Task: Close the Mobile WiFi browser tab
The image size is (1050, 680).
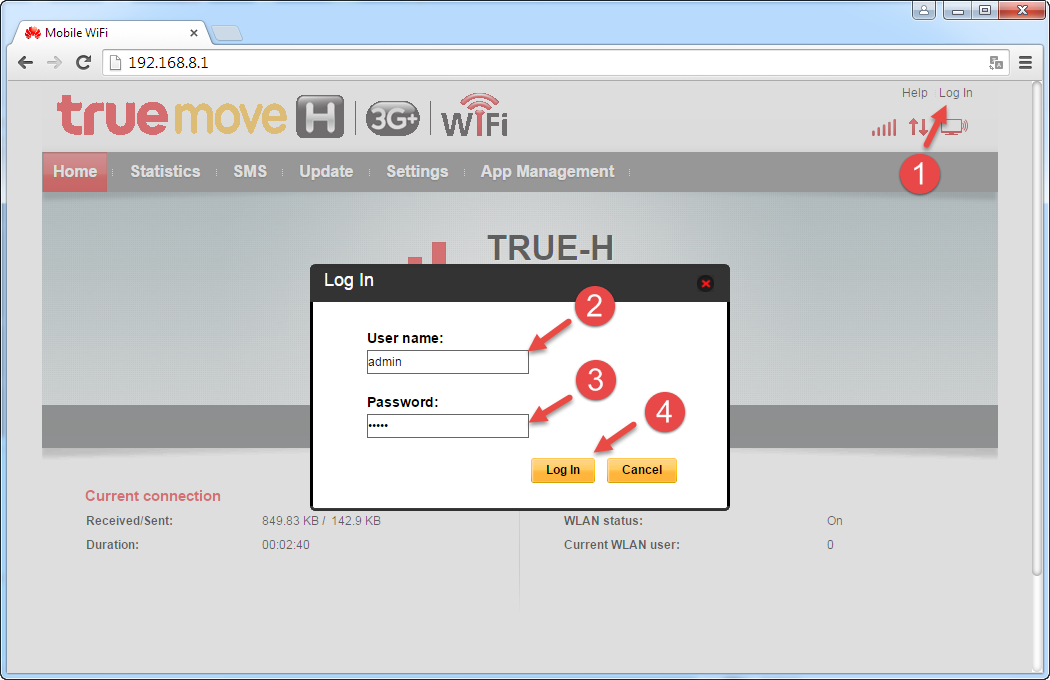Action: [x=194, y=32]
